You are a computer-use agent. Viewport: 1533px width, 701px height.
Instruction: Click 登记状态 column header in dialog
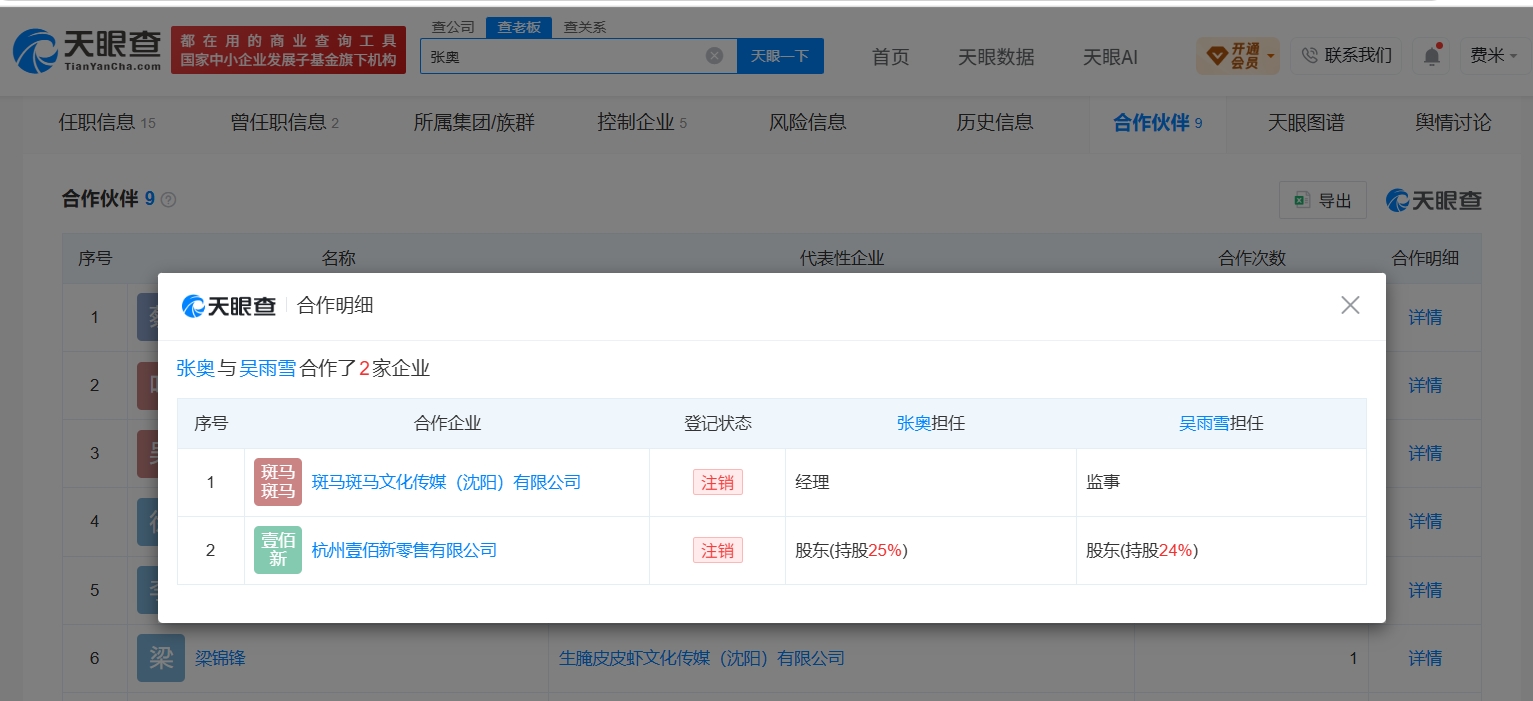pos(718,423)
